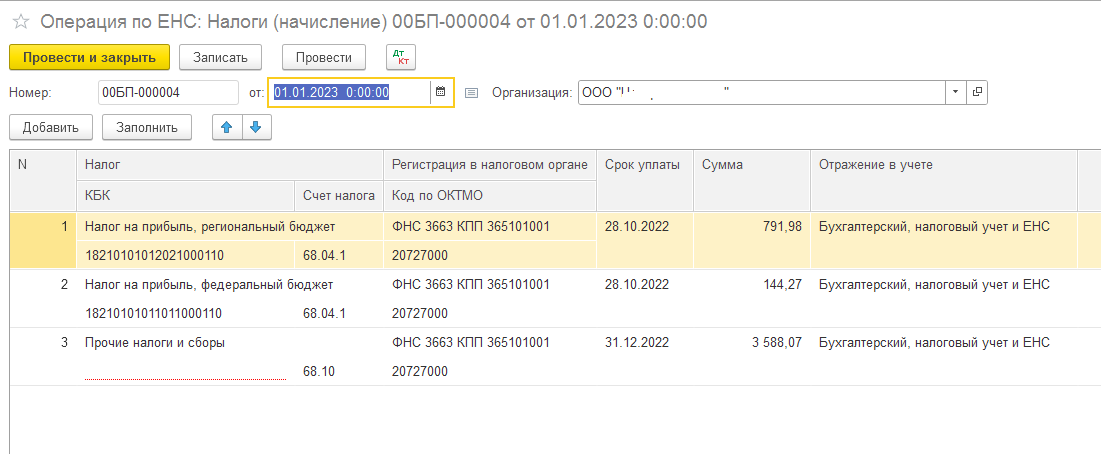
Task: Focus the Номер input field
Action: 167,92
